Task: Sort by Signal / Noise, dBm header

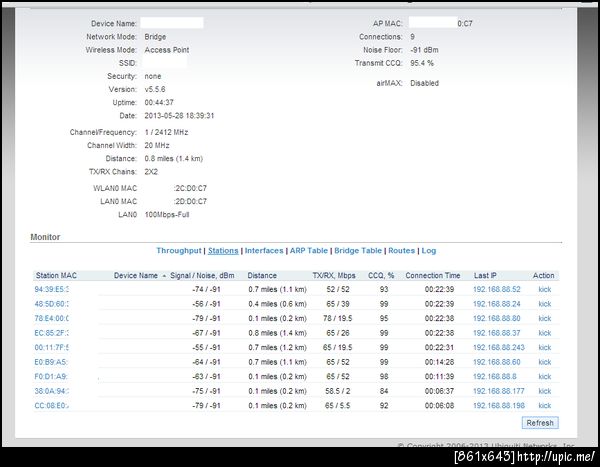Action: [x=202, y=276]
